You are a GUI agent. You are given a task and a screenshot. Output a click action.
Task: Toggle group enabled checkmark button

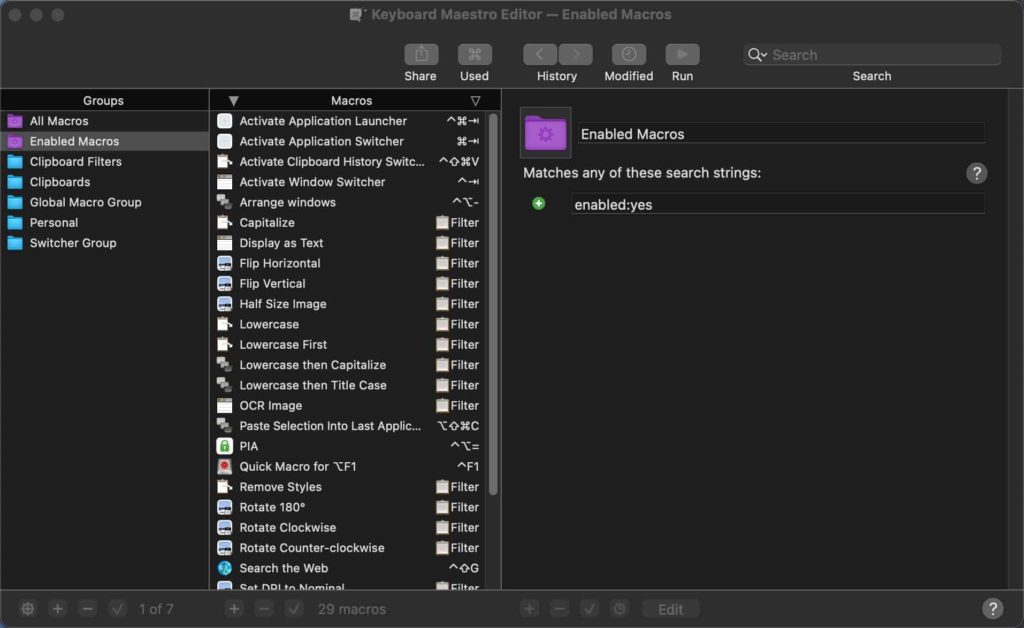point(118,608)
